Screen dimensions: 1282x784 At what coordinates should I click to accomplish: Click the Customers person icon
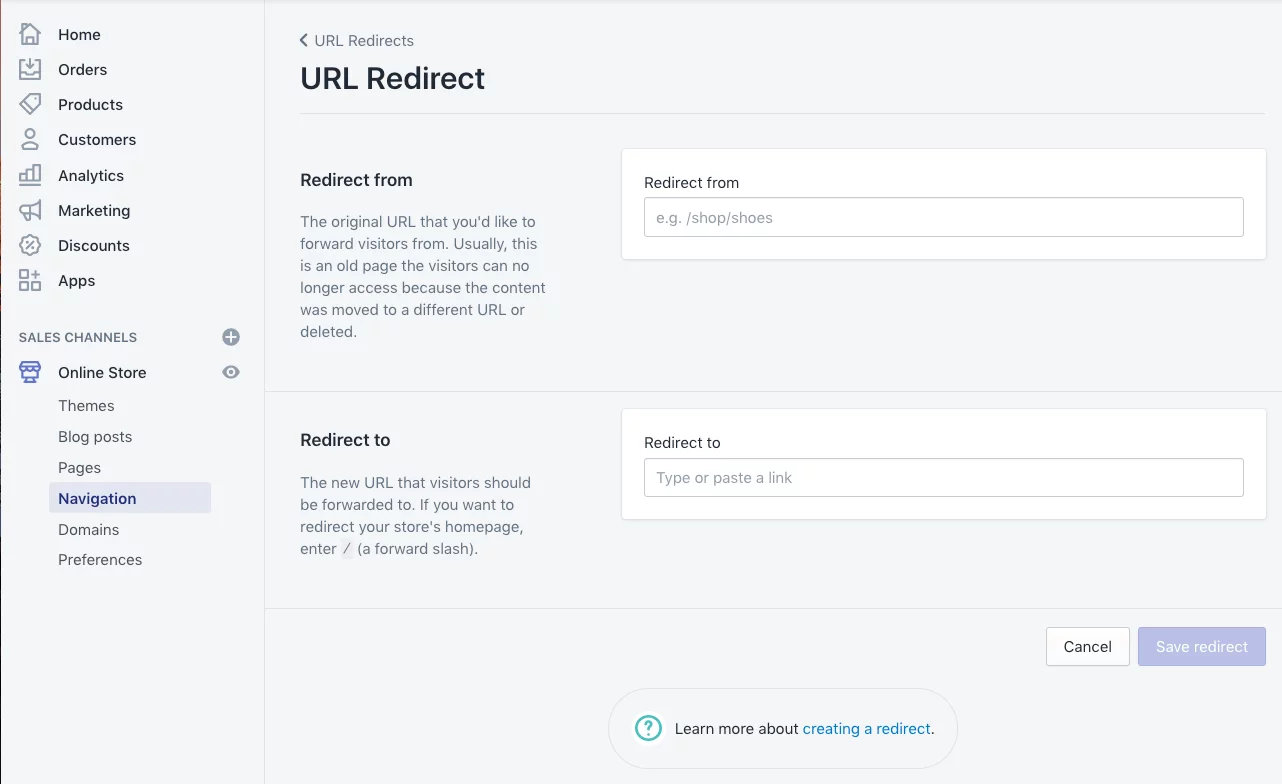30,139
